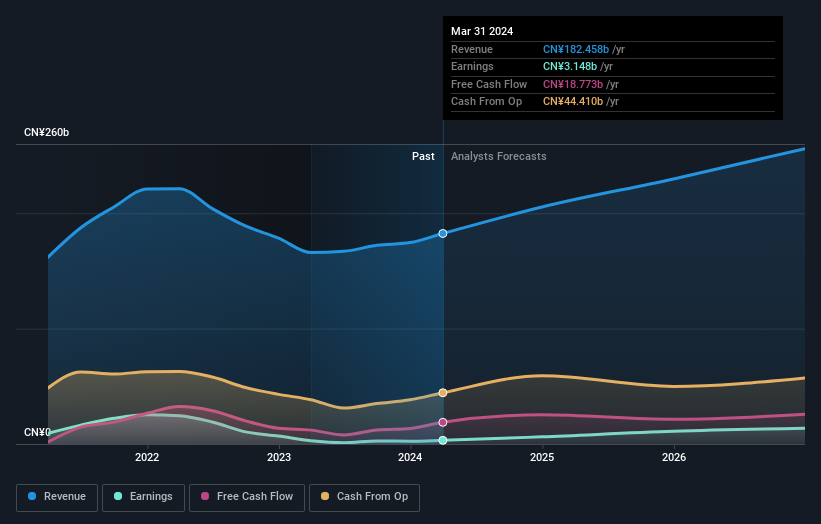Click the 2025 x-axis label
821x524 pixels.
point(542,458)
